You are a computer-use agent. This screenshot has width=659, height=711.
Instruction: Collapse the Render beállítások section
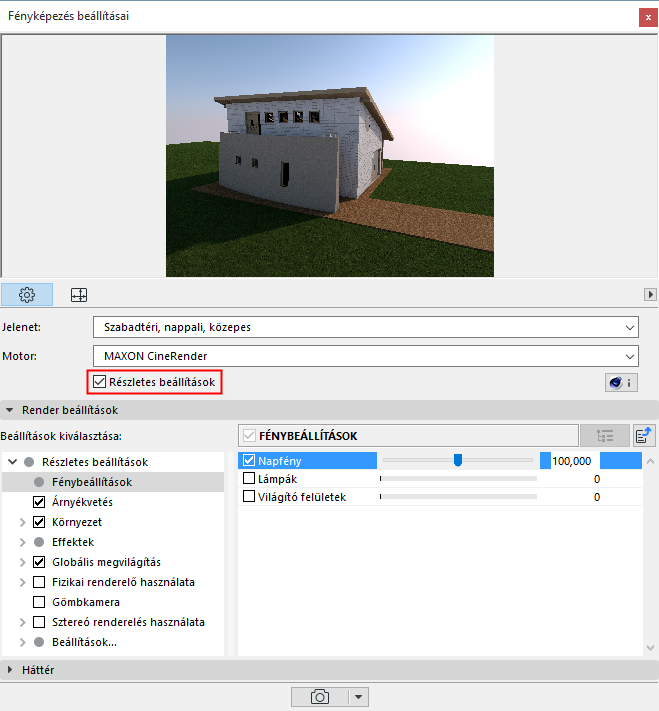tap(9, 410)
